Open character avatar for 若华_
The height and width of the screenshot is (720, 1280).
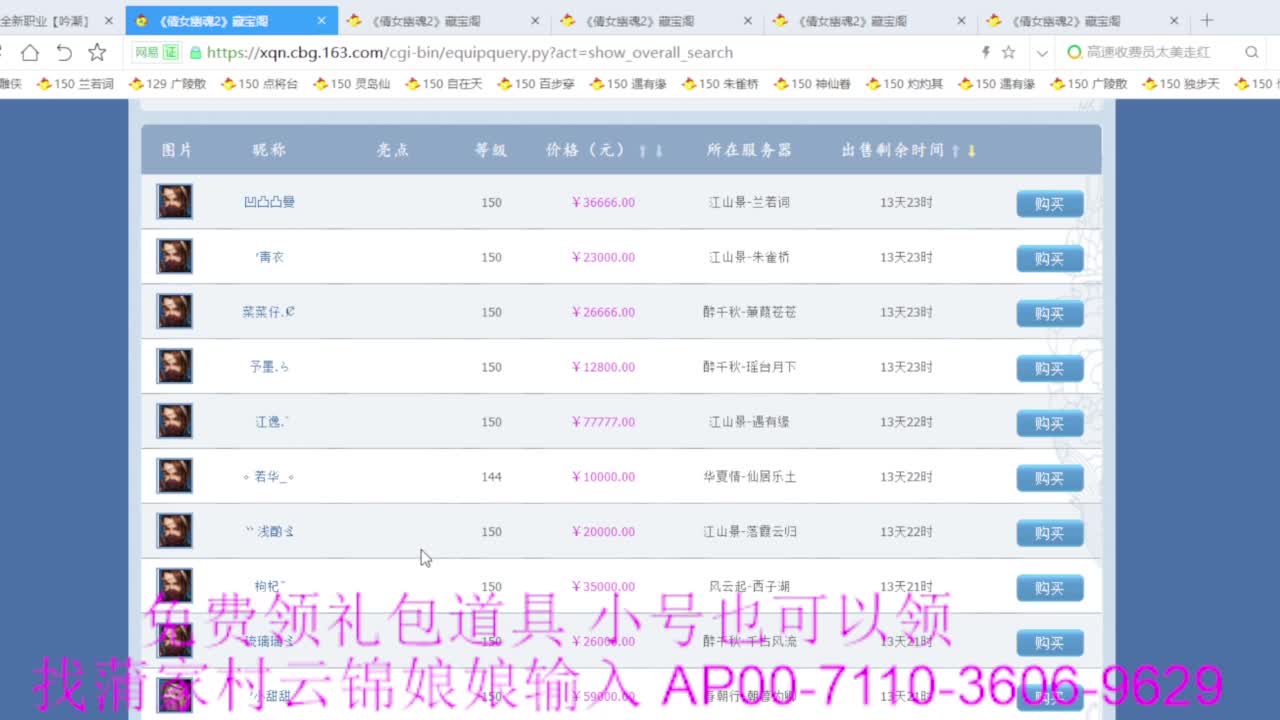174,476
